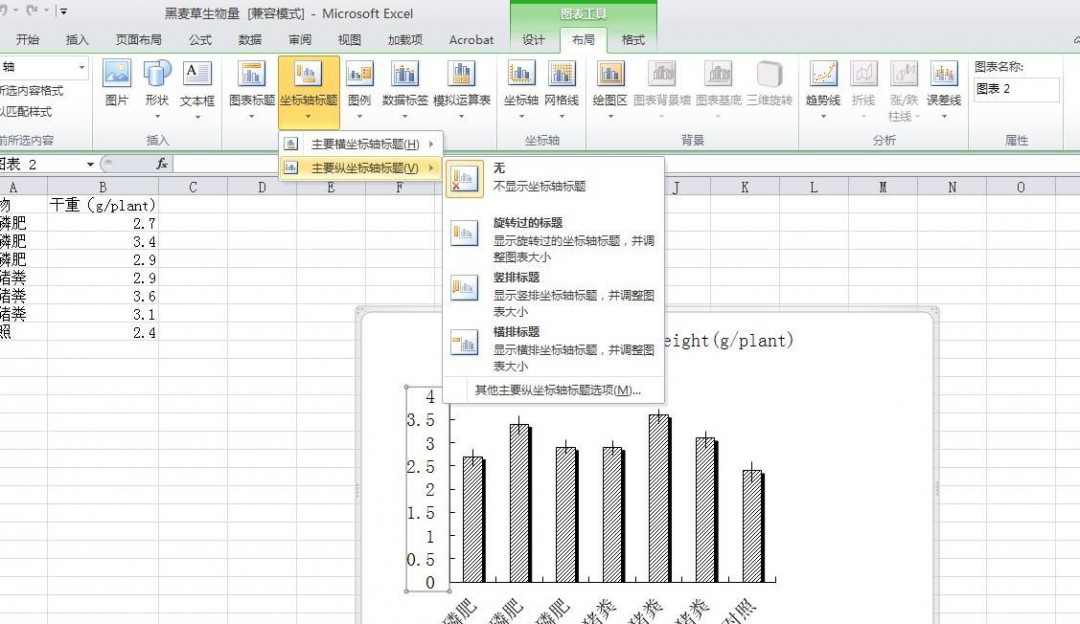Click the 图表名称 input field
The image size is (1080, 624).
1017,89
